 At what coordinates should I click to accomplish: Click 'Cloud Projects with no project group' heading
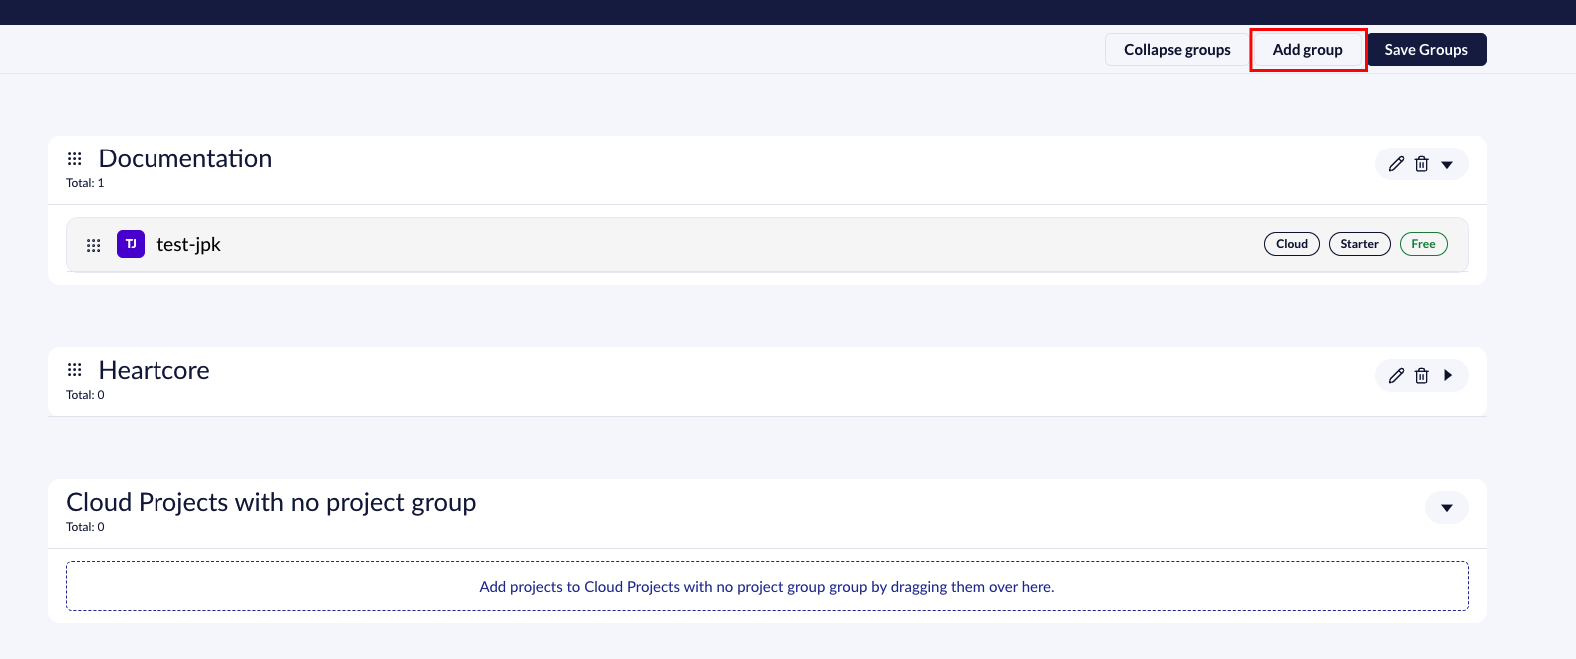pos(271,502)
